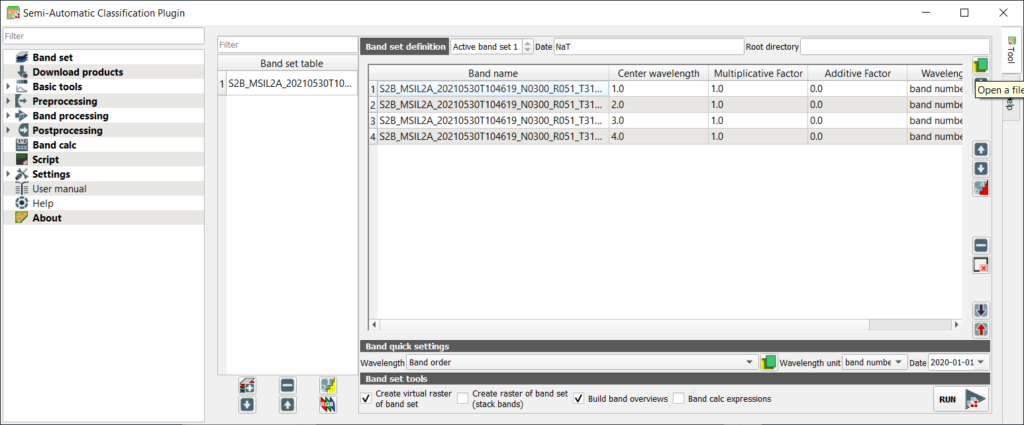Screen dimensions: 1024x425
Task: Move selected band up using the up arrow
Action: (981, 149)
